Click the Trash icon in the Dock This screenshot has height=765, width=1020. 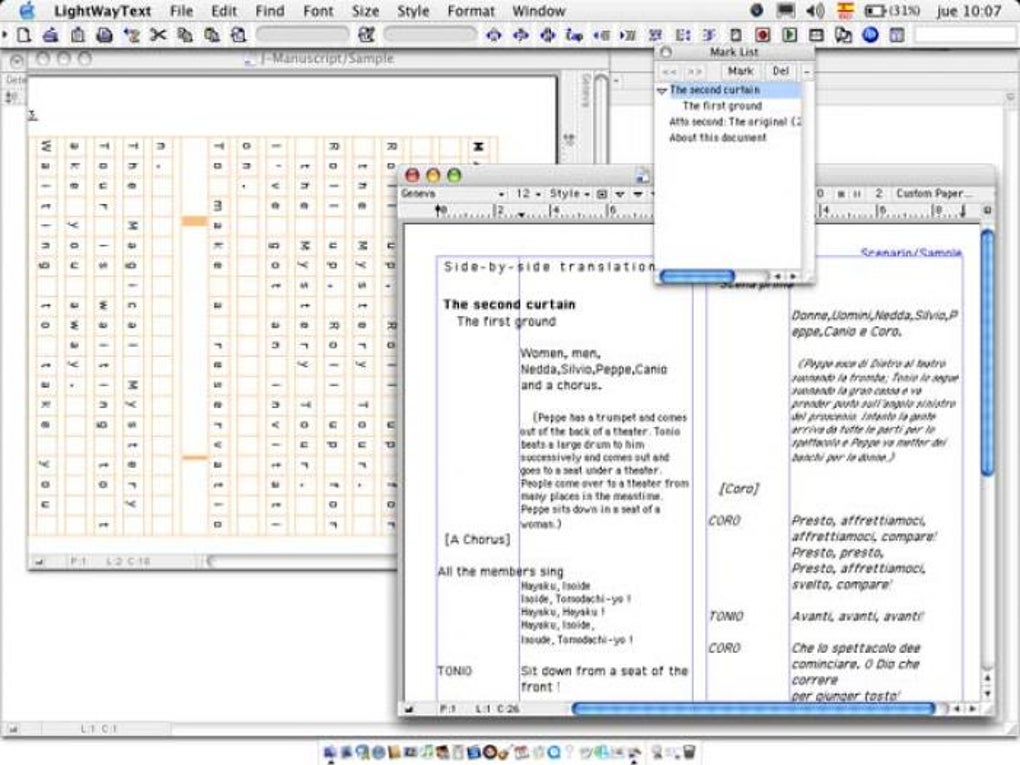pos(689,751)
